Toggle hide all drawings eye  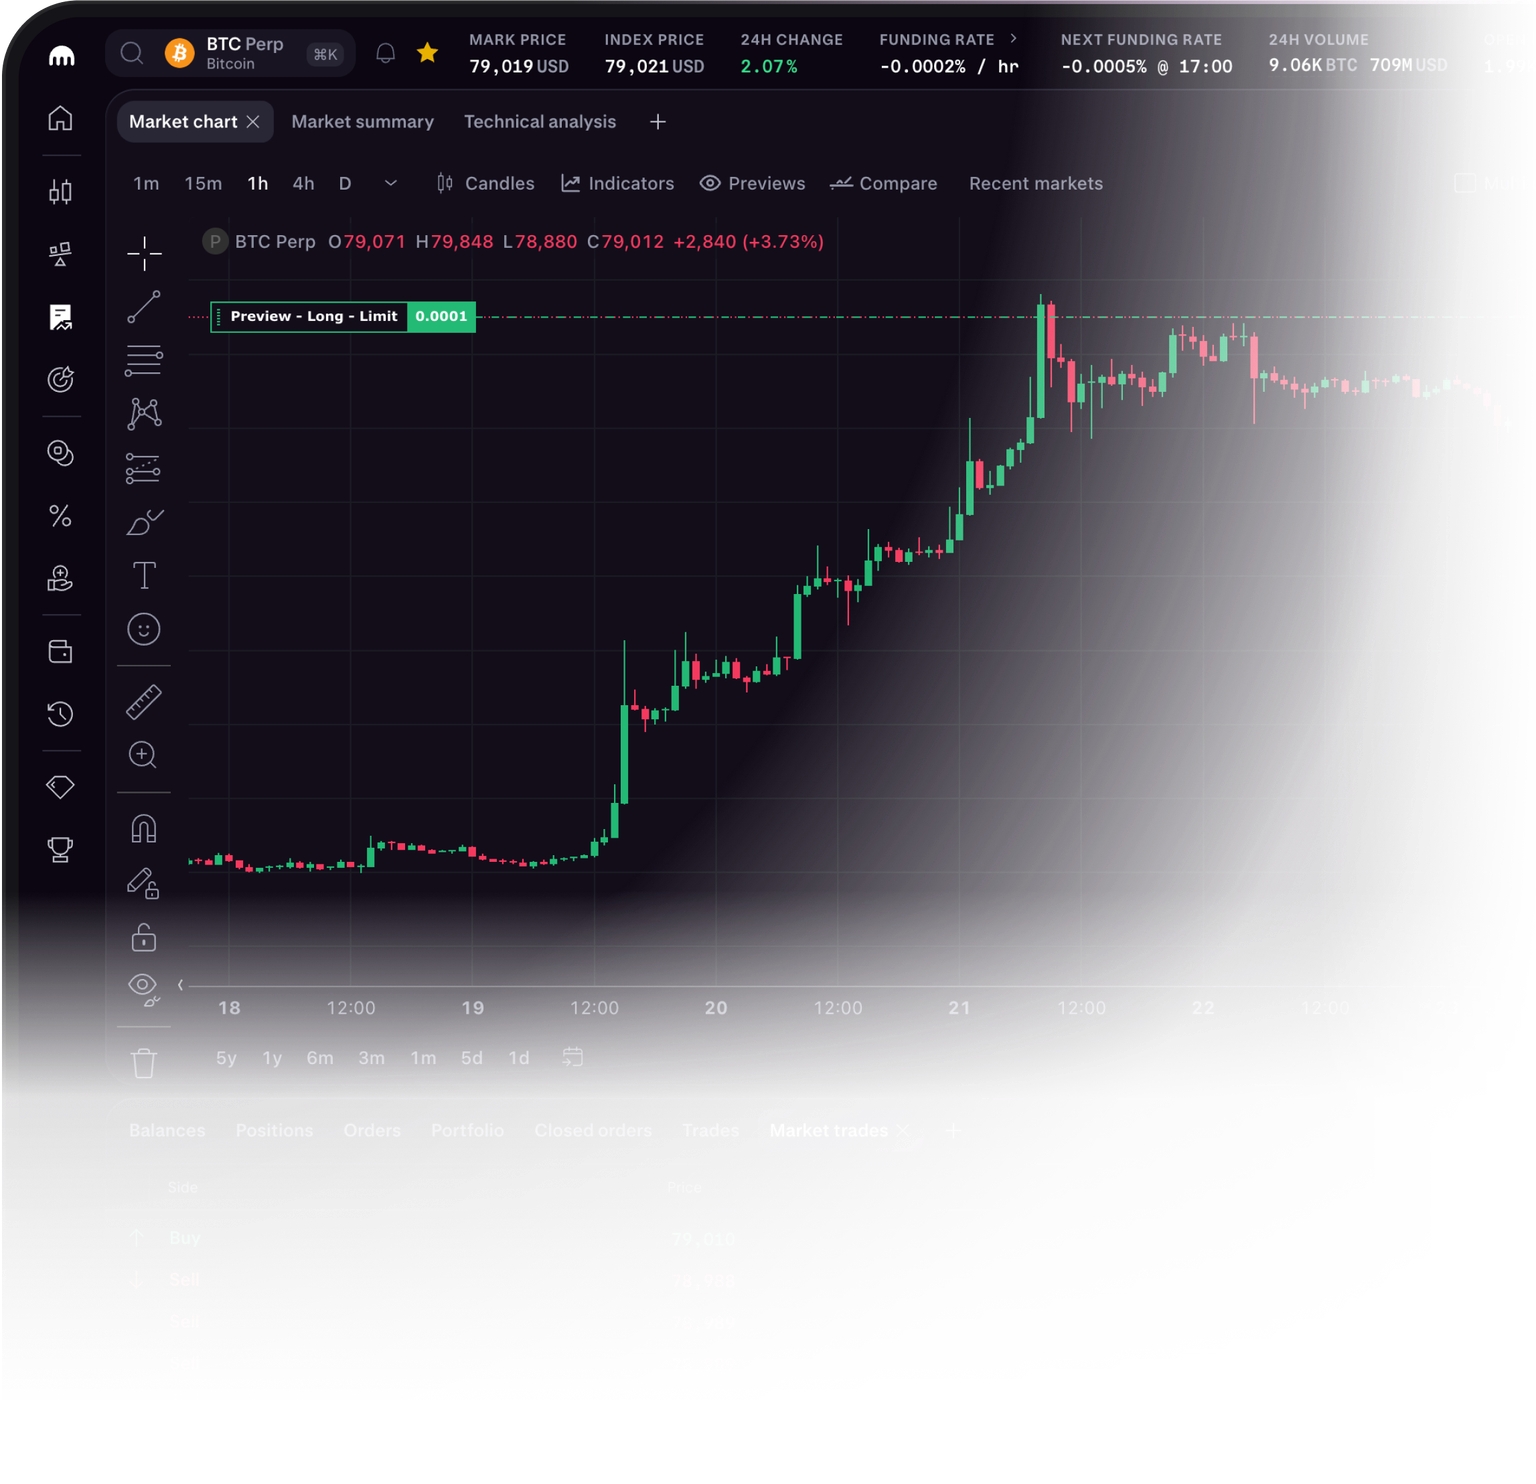[x=144, y=988]
